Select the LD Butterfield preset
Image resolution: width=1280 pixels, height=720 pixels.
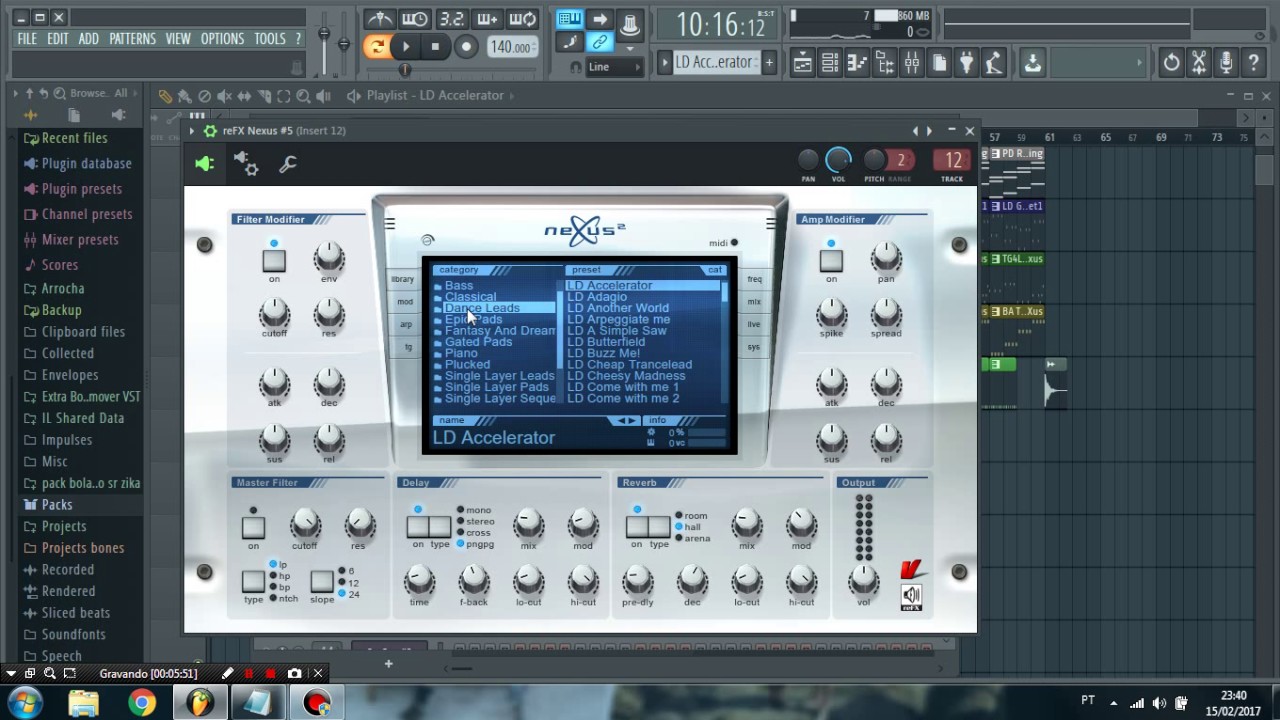pyautogui.click(x=606, y=342)
